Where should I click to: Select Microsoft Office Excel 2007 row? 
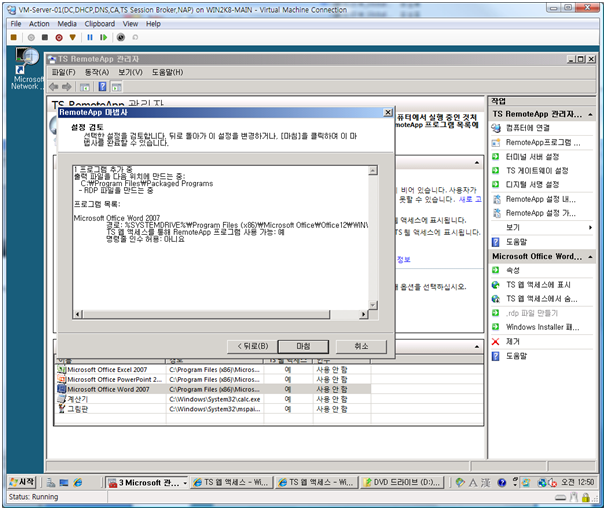[214, 370]
